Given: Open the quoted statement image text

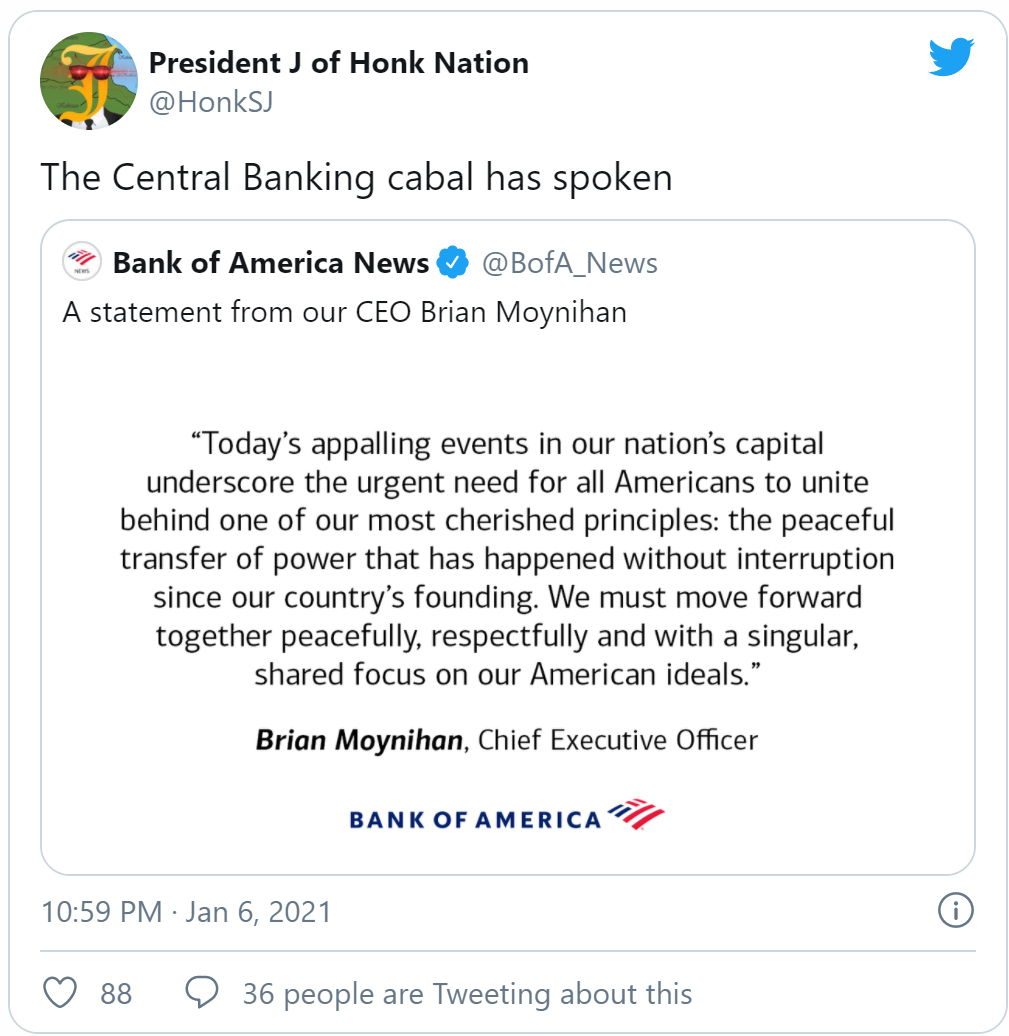Looking at the screenshot, I should (x=507, y=557).
